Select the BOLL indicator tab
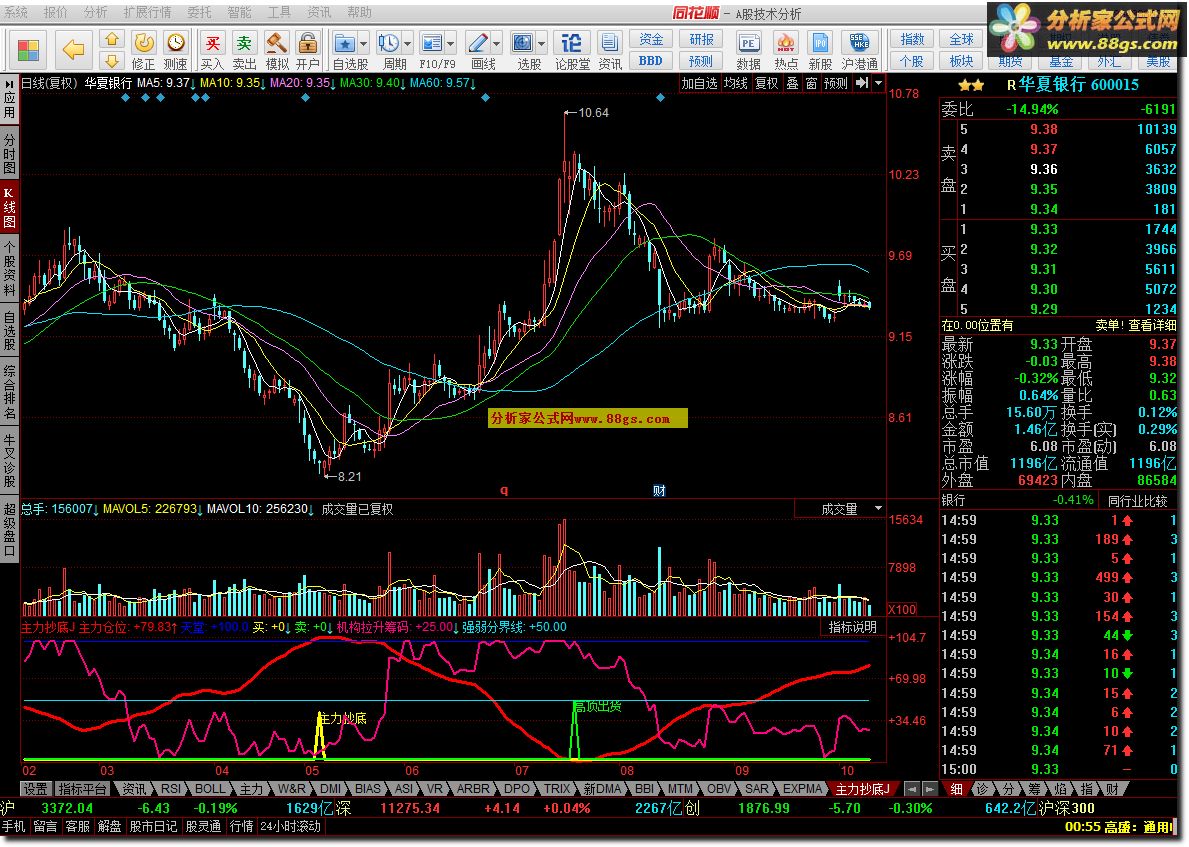 (x=210, y=789)
